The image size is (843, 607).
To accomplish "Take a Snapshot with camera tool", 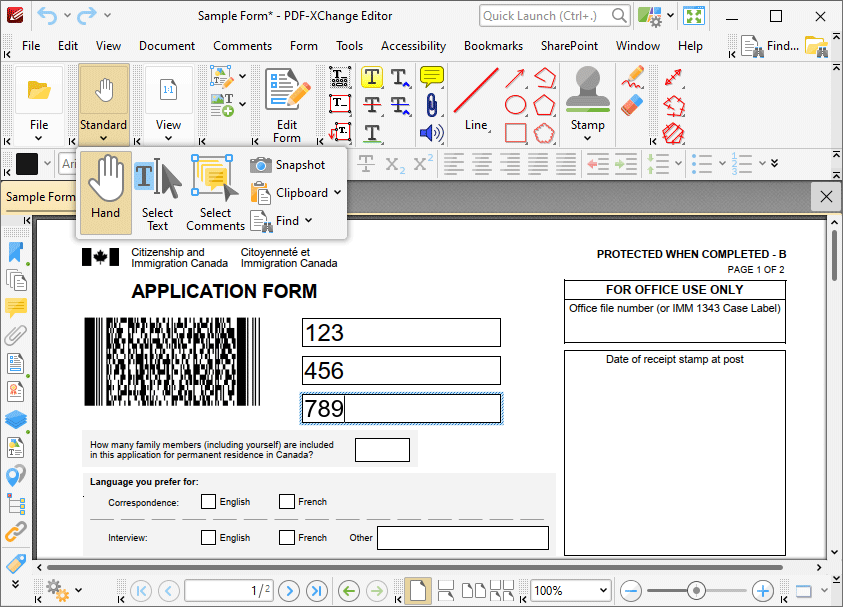I will point(288,165).
